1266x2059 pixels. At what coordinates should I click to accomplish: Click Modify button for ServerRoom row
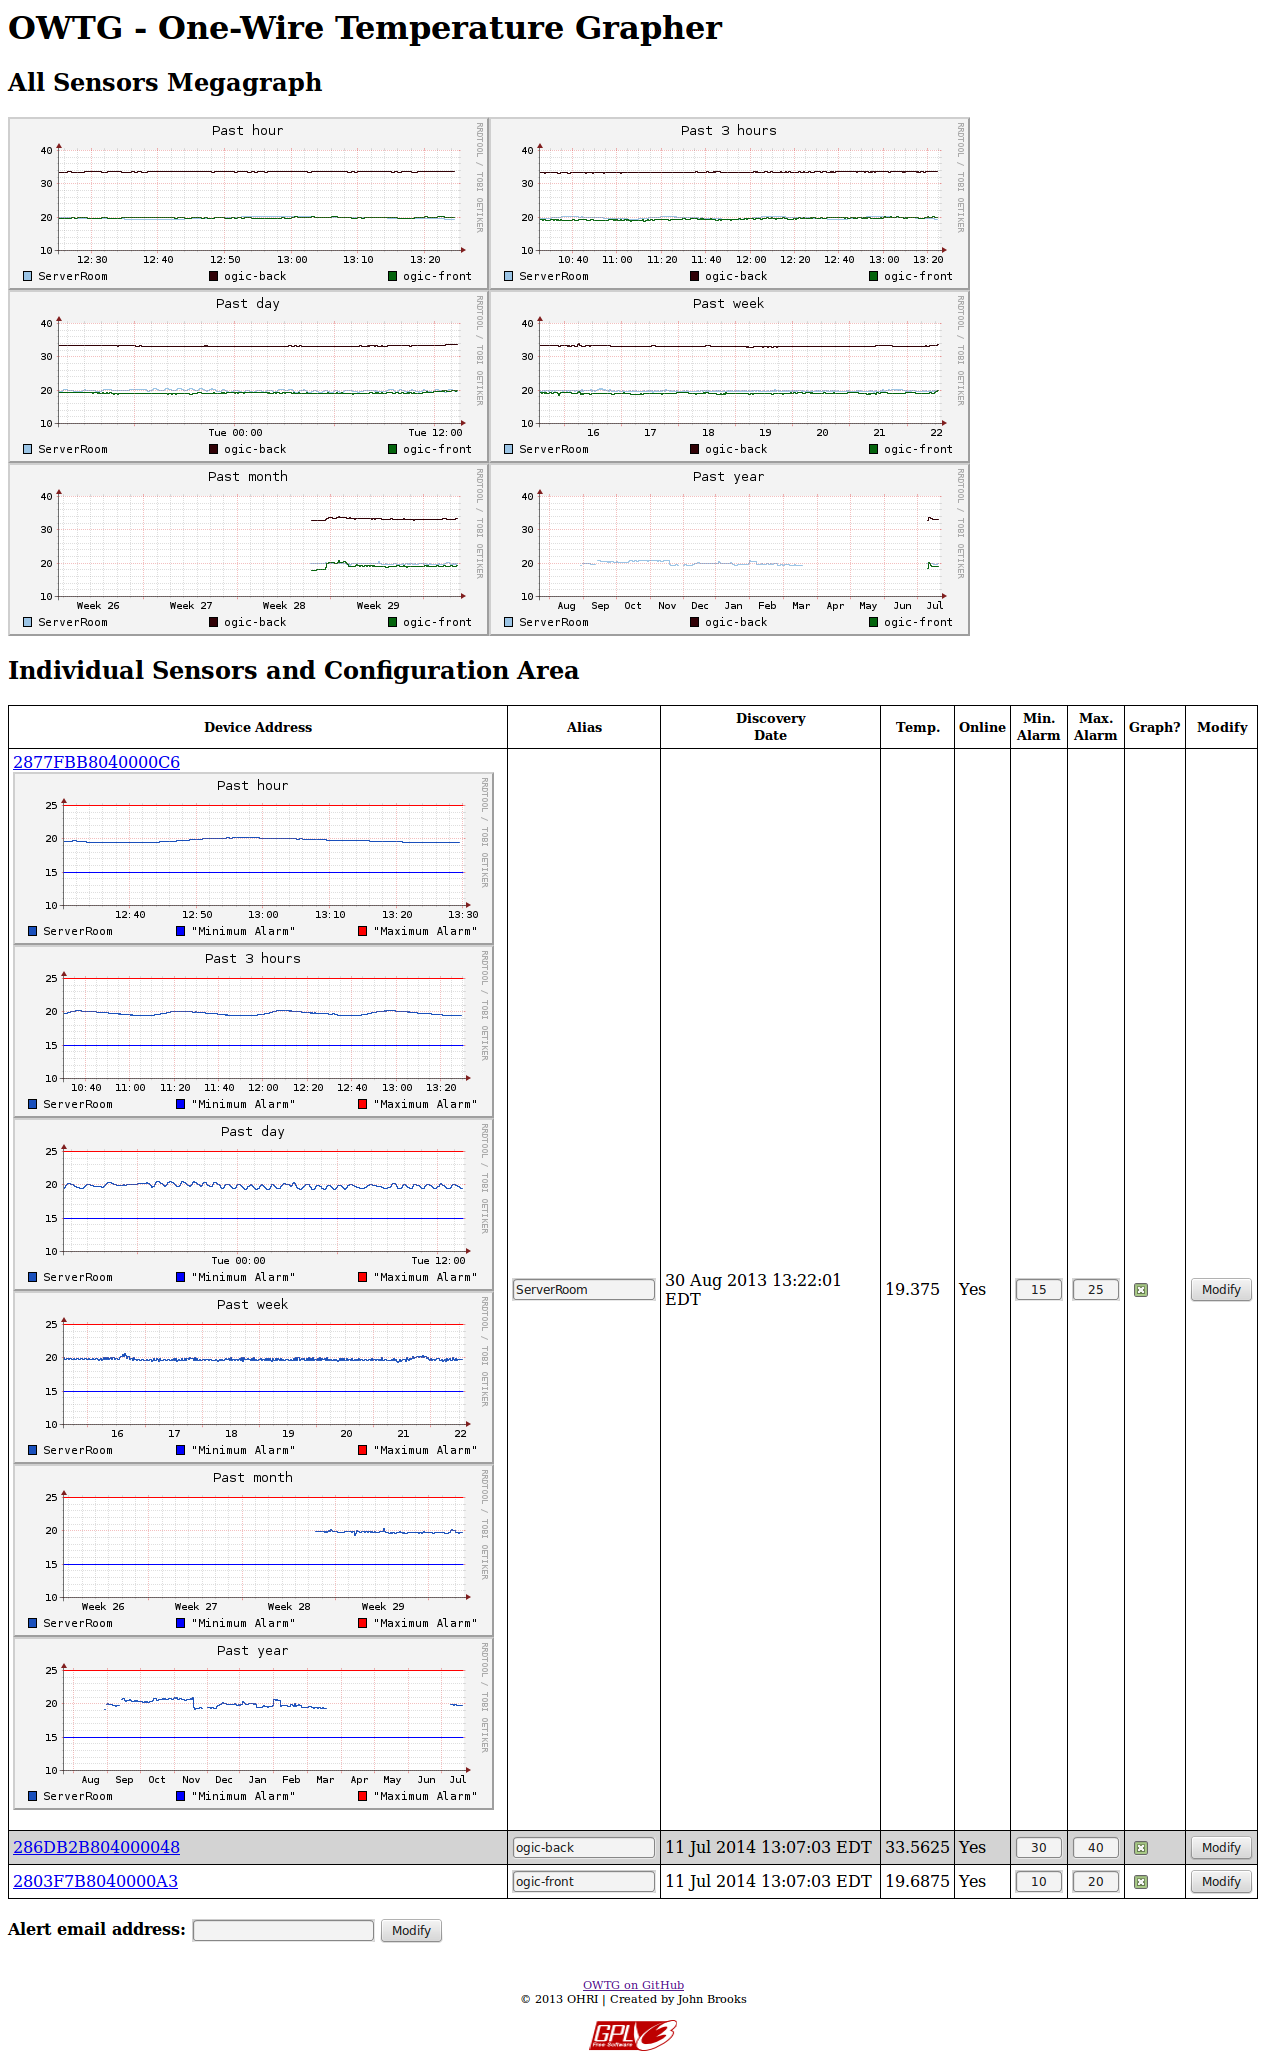point(1221,1290)
